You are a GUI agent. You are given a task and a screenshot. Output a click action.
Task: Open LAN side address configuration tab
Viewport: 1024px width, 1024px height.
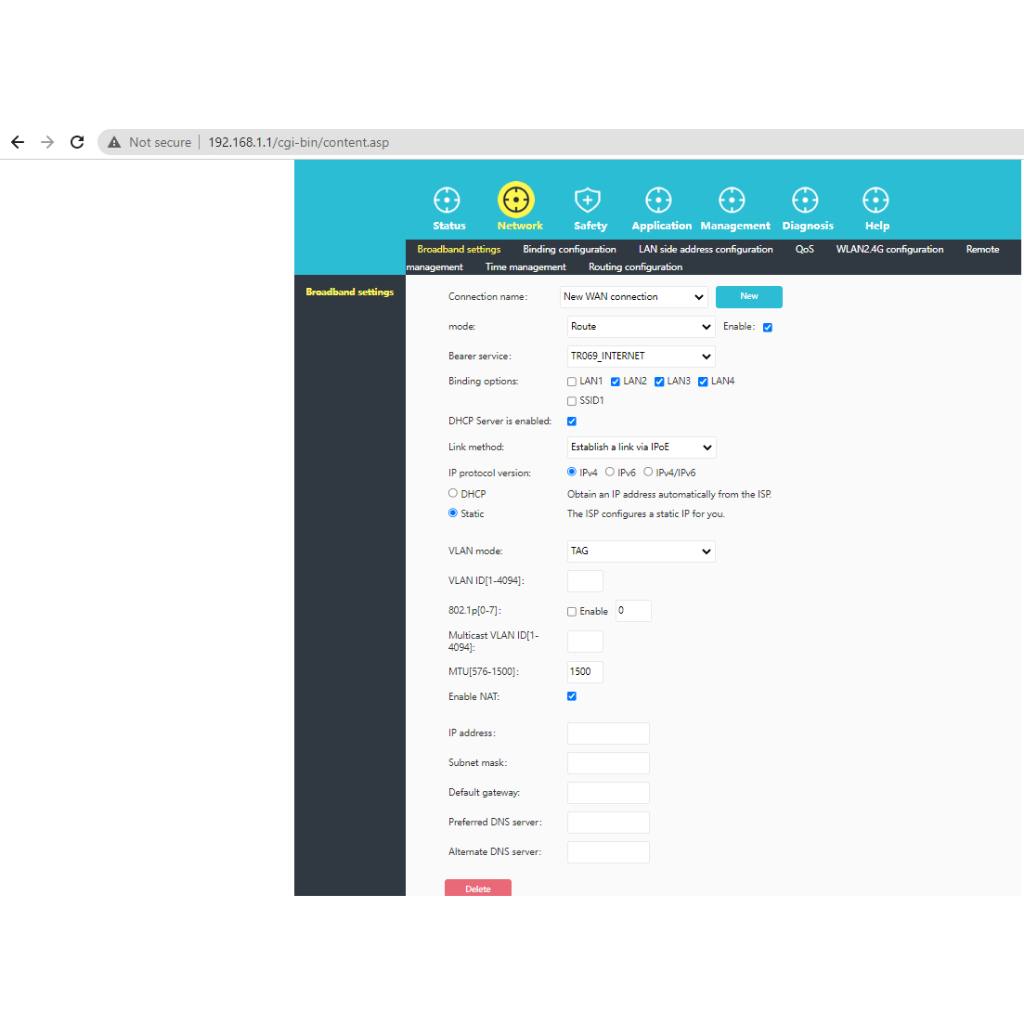(x=705, y=249)
